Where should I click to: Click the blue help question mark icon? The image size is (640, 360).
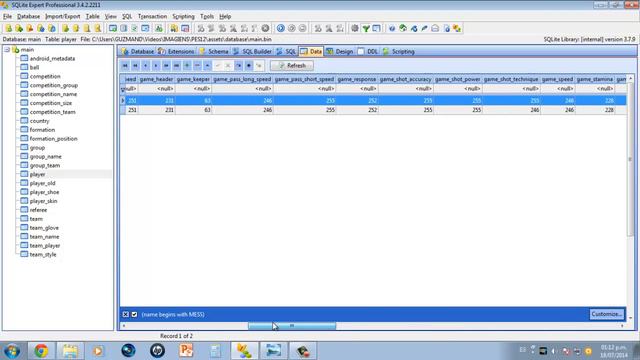(392, 28)
